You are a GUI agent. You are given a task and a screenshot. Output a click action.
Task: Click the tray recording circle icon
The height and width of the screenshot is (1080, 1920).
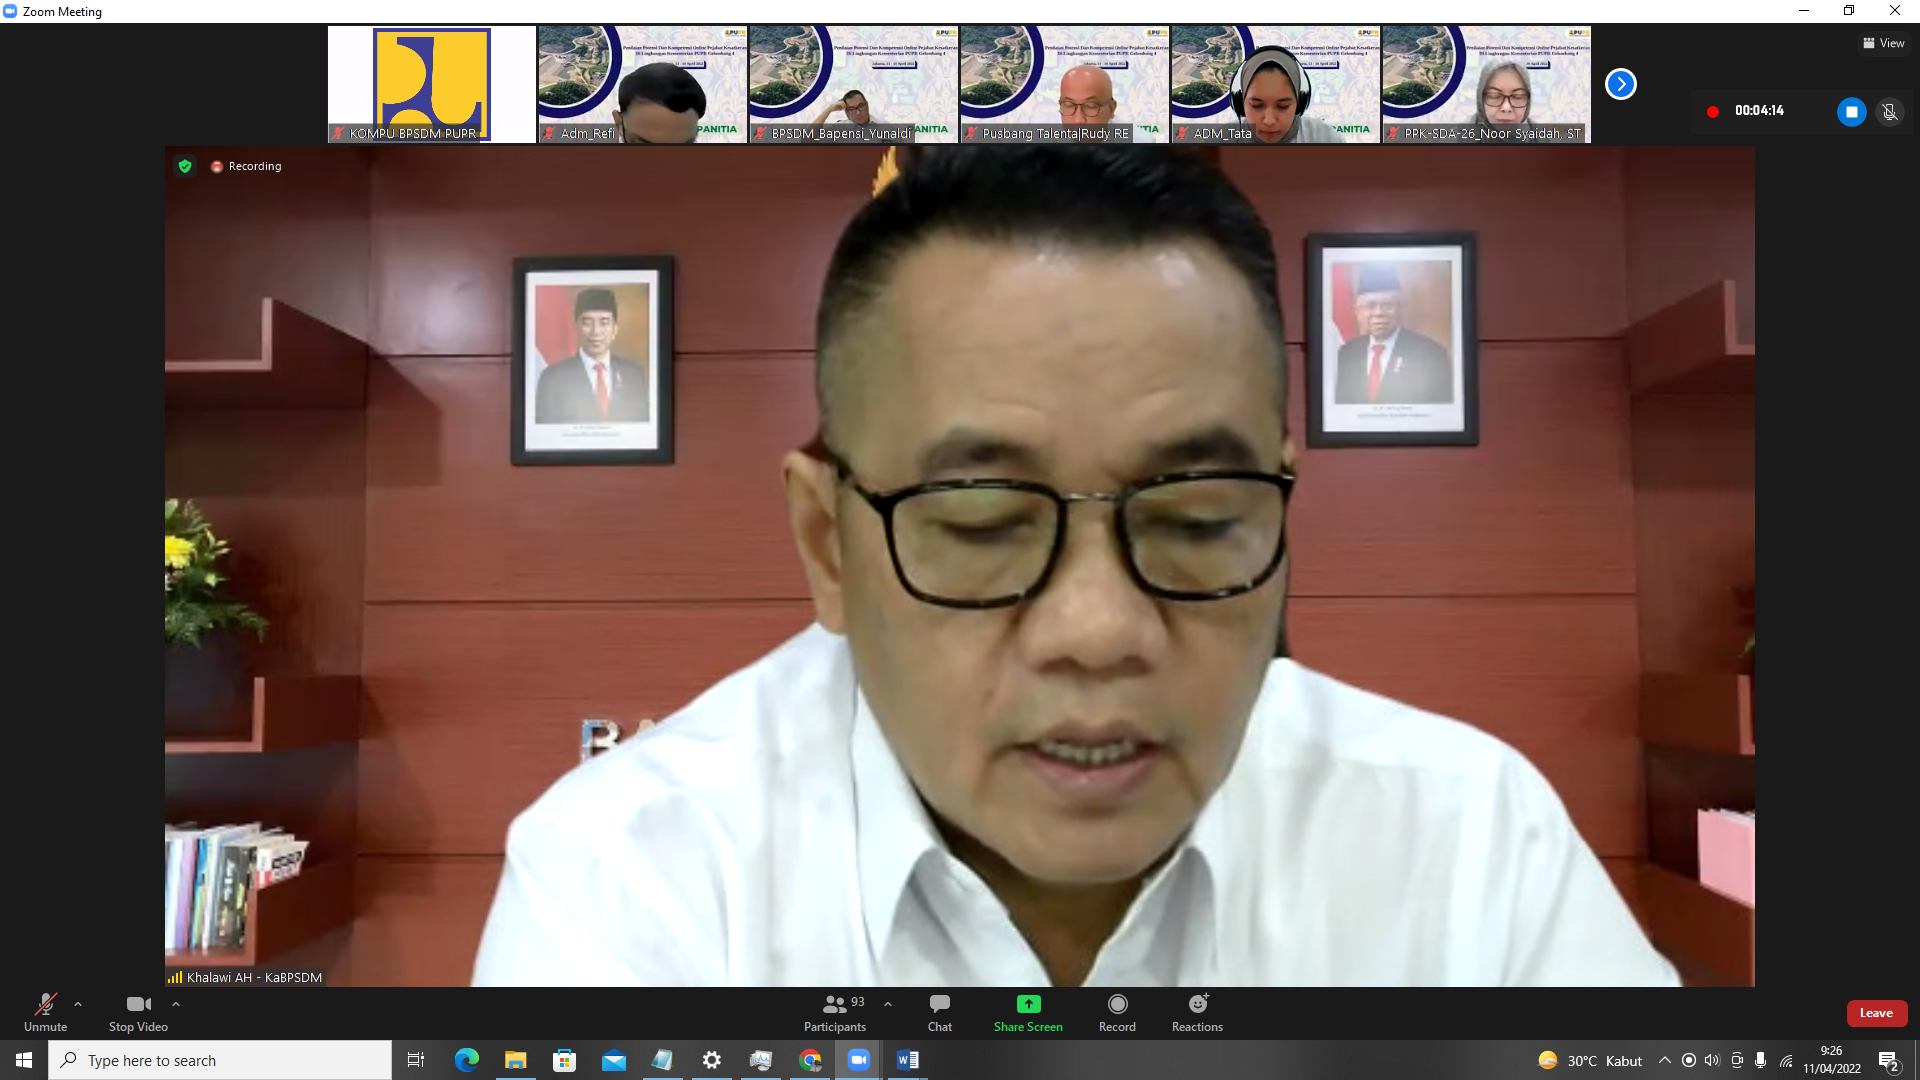(1688, 1060)
